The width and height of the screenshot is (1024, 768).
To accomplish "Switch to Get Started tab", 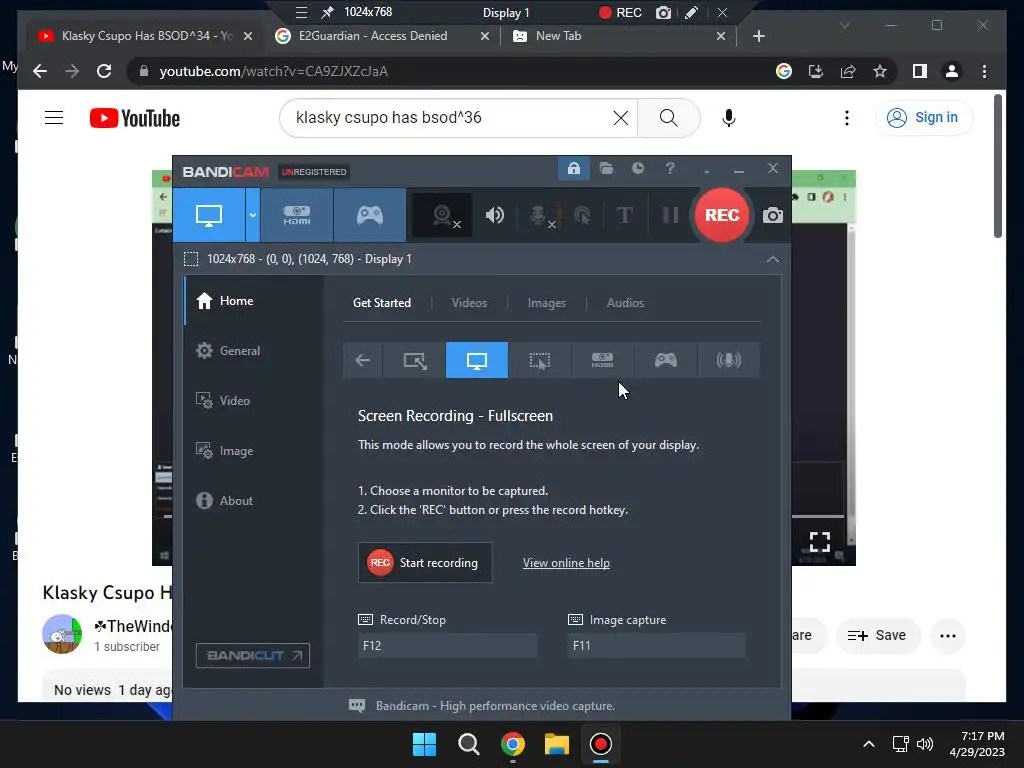I will (x=382, y=303).
